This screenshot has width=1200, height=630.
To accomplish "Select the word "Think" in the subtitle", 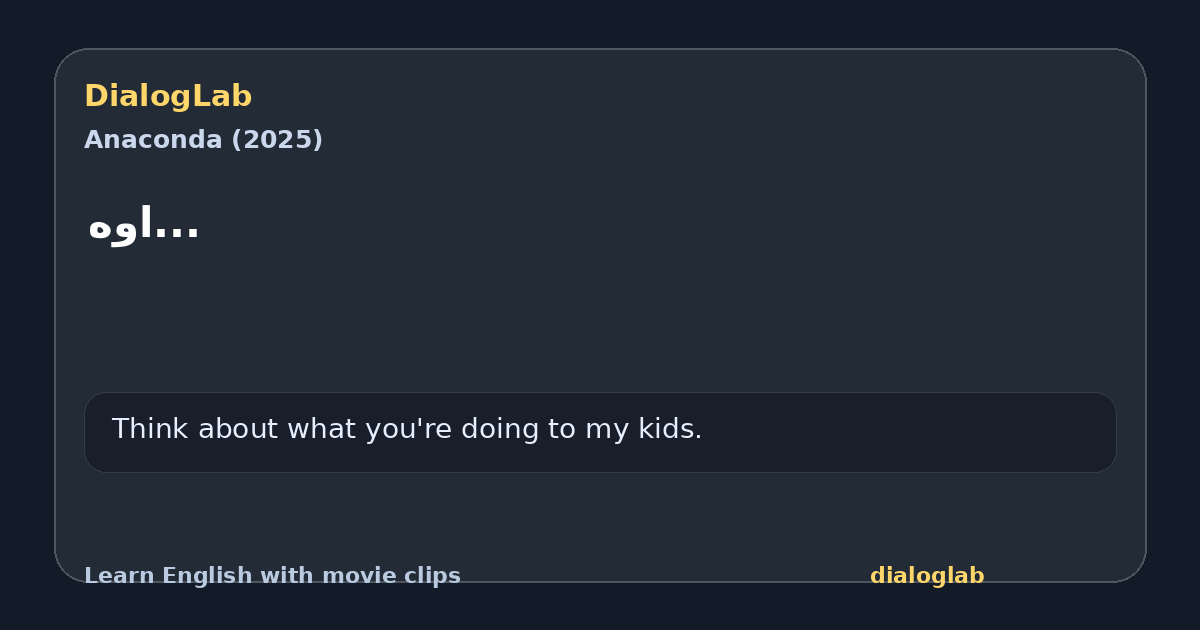I will coord(147,429).
